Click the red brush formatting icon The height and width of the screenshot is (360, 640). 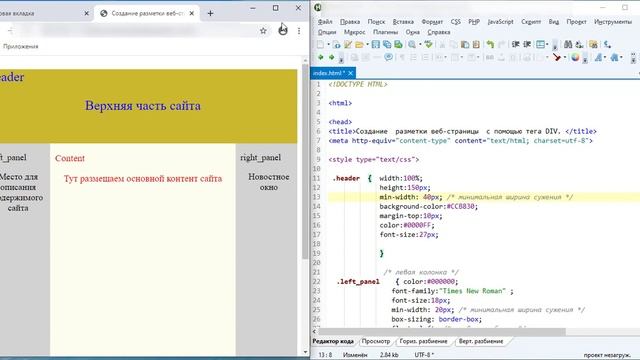(556, 57)
